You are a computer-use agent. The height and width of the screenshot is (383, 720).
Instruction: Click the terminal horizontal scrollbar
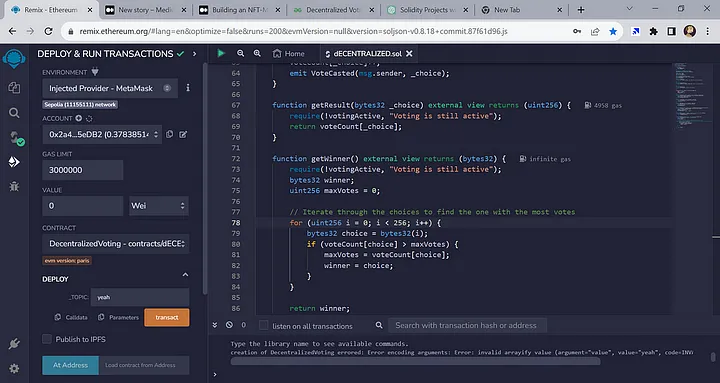[415, 361]
